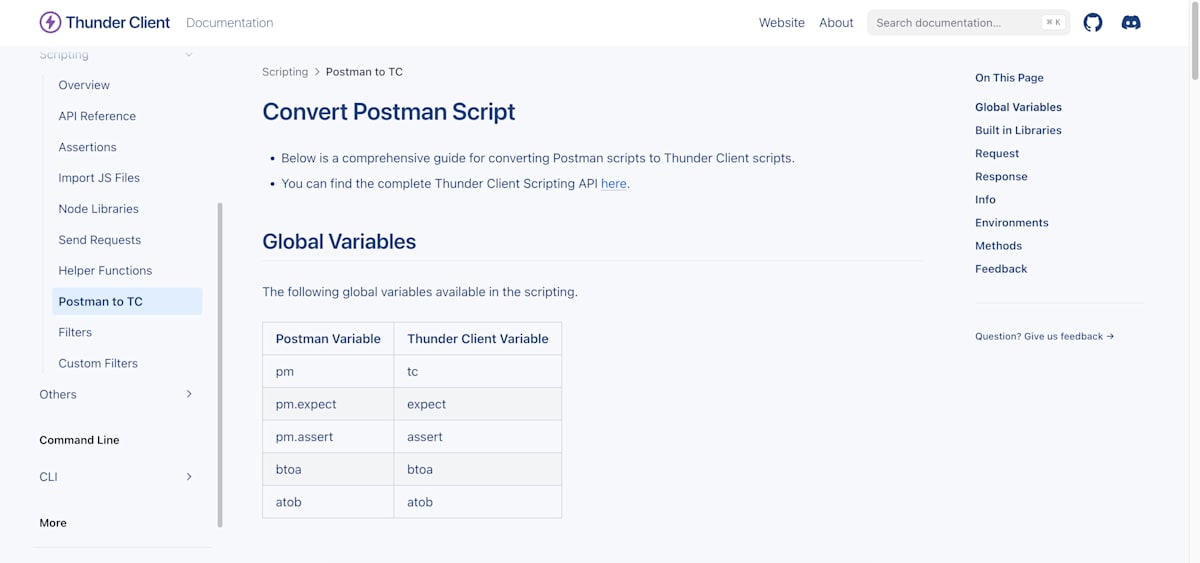This screenshot has height=563, width=1200.
Task: Follow the 'here' Scripting API link
Action: [614, 184]
